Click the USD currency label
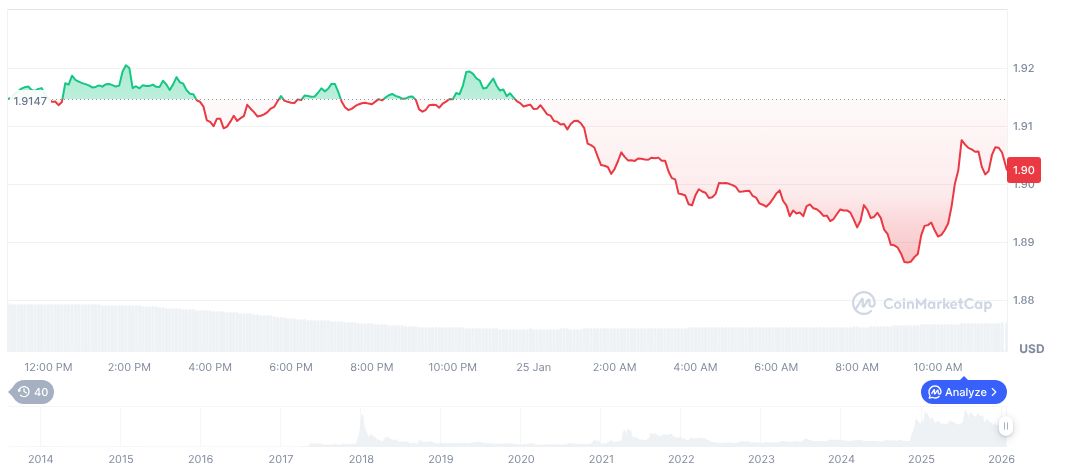 pos(1031,349)
